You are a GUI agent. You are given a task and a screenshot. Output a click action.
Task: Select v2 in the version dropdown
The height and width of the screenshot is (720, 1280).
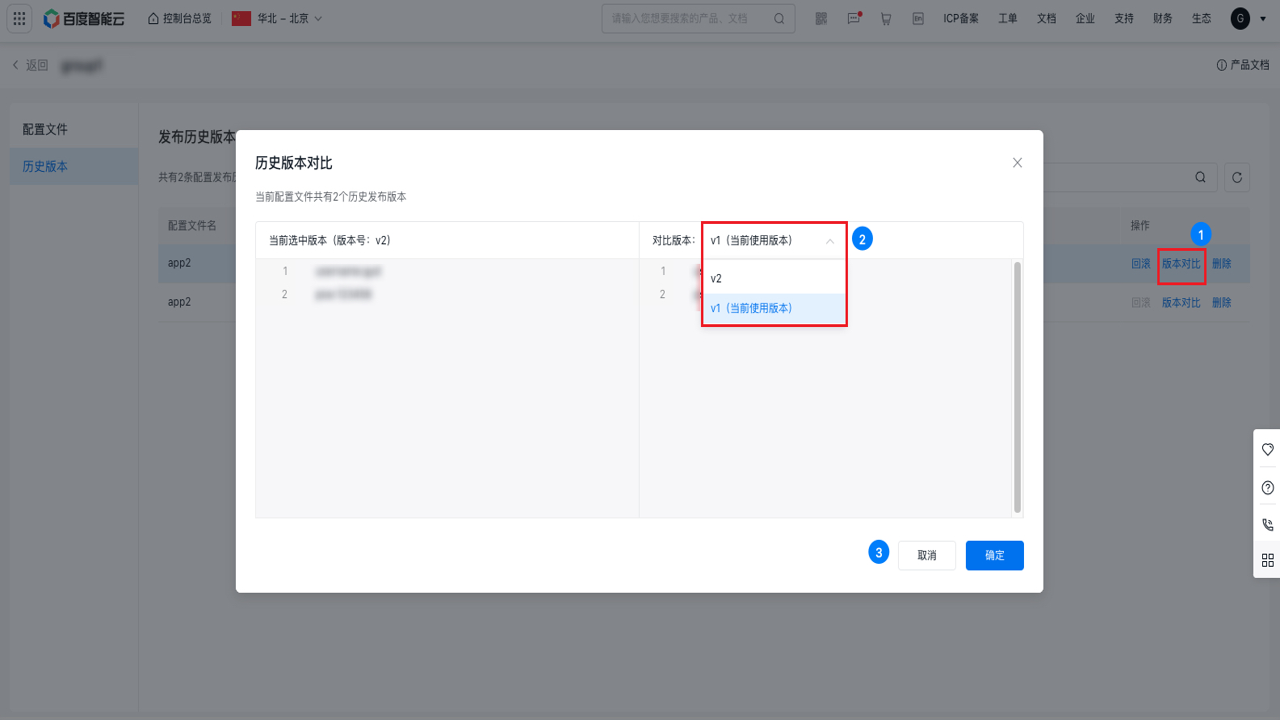point(774,278)
